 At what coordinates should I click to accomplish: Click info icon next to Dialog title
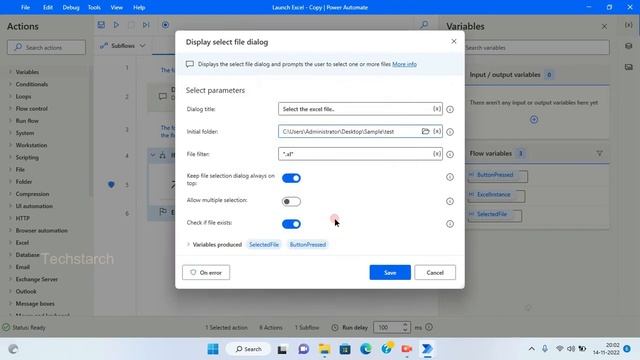pyautogui.click(x=450, y=109)
